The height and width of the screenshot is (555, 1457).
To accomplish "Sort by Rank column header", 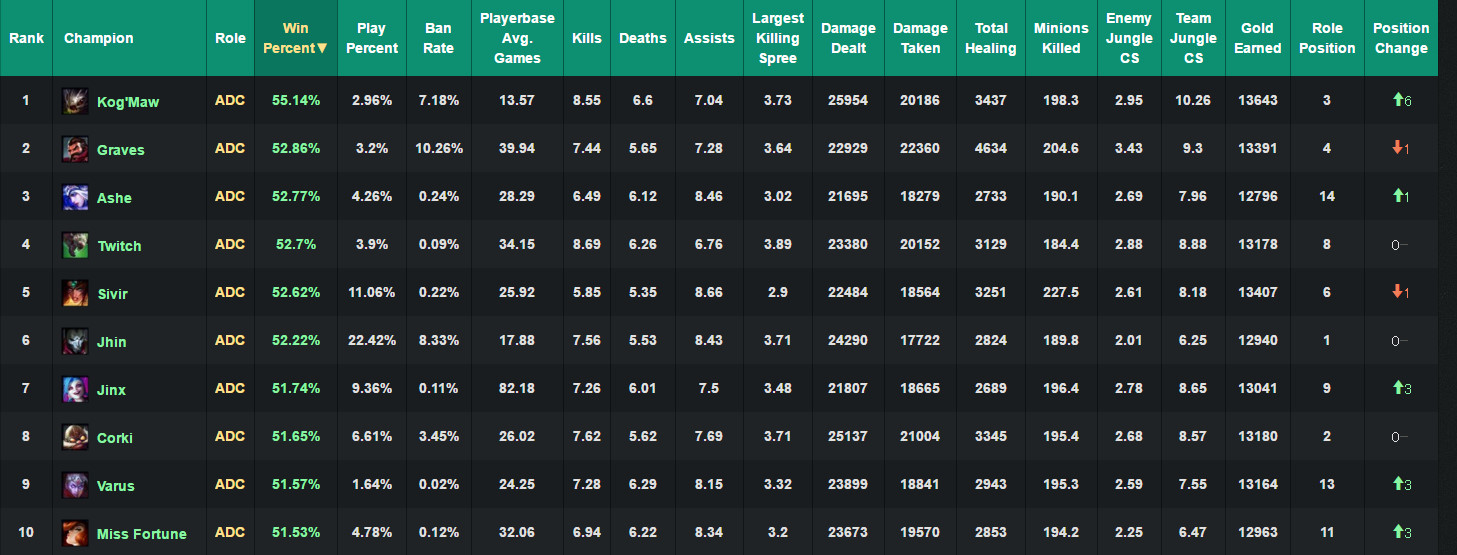I will tap(26, 38).
